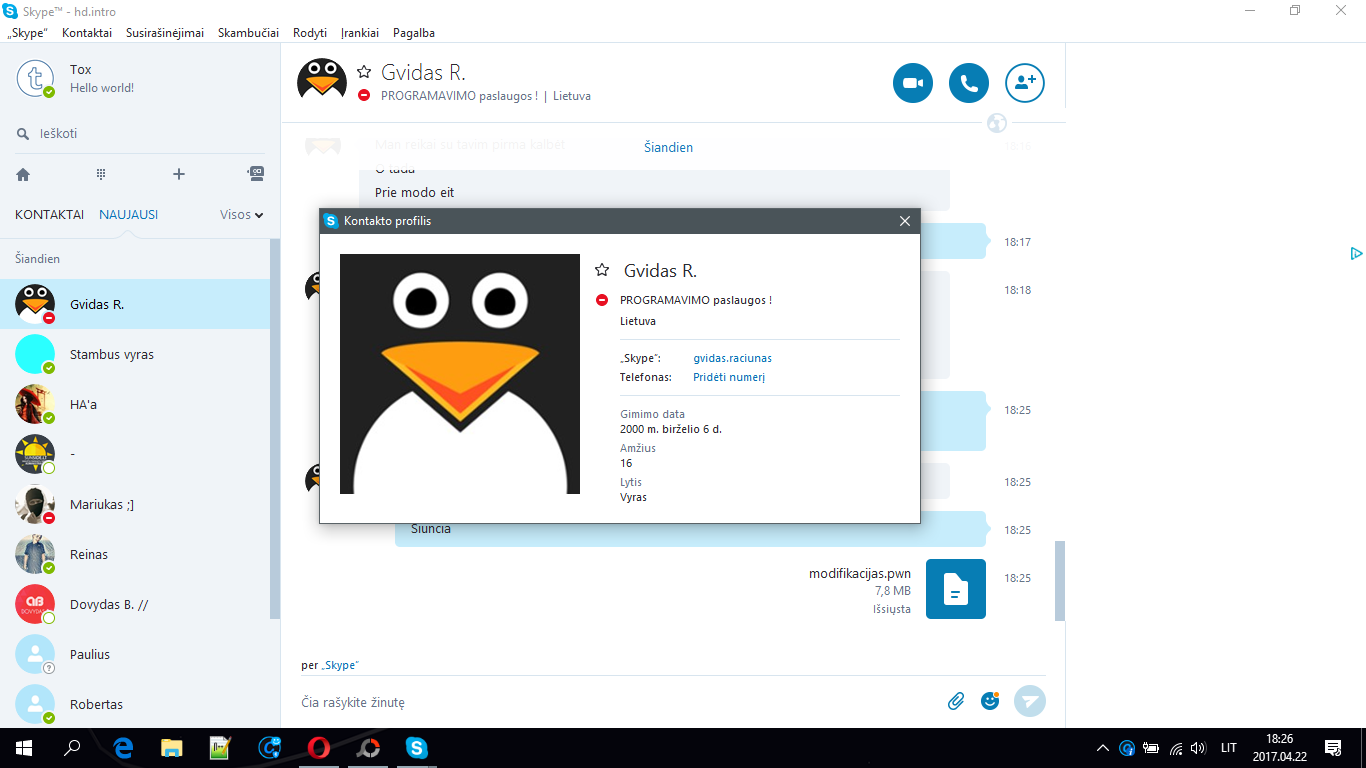1366x768 pixels.
Task: Click the modifikacijas.pwn file name
Action: (860, 573)
